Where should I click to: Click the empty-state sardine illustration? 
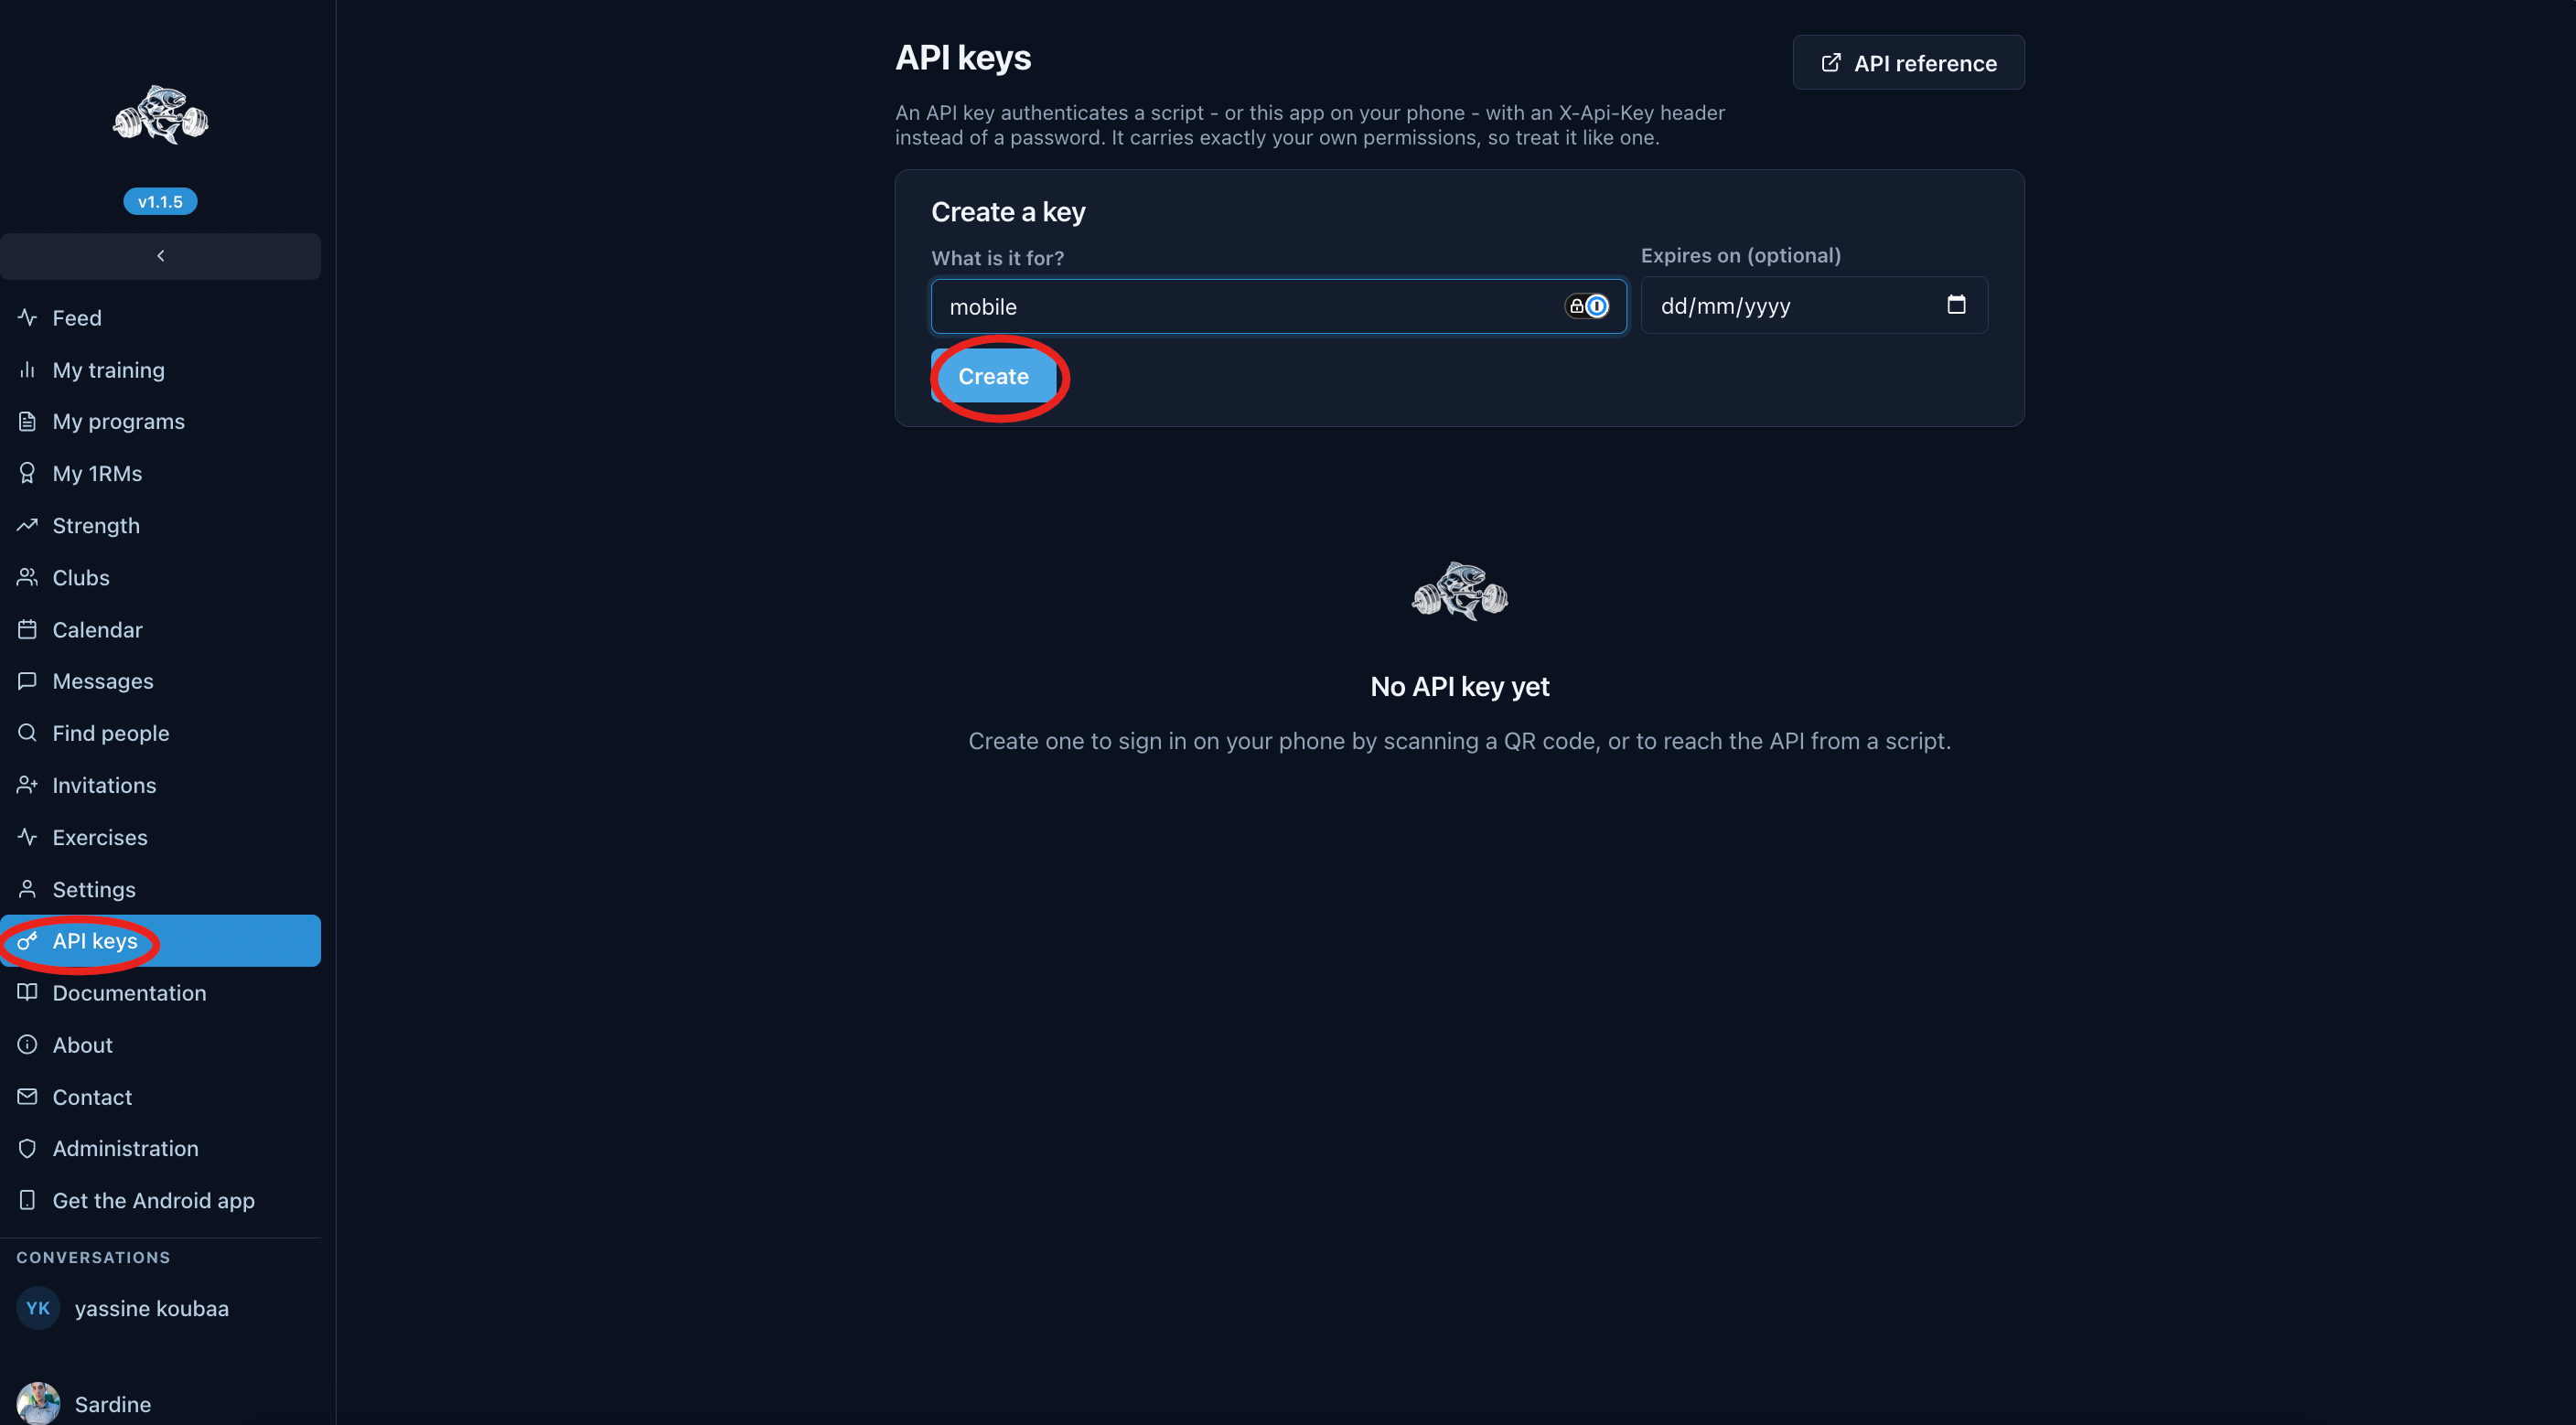(1459, 591)
